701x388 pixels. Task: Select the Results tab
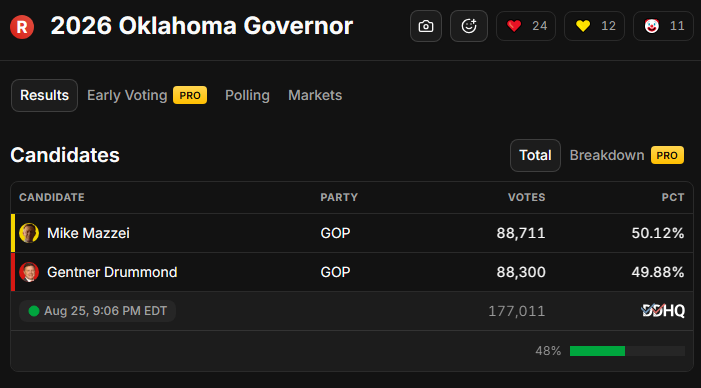click(x=44, y=95)
